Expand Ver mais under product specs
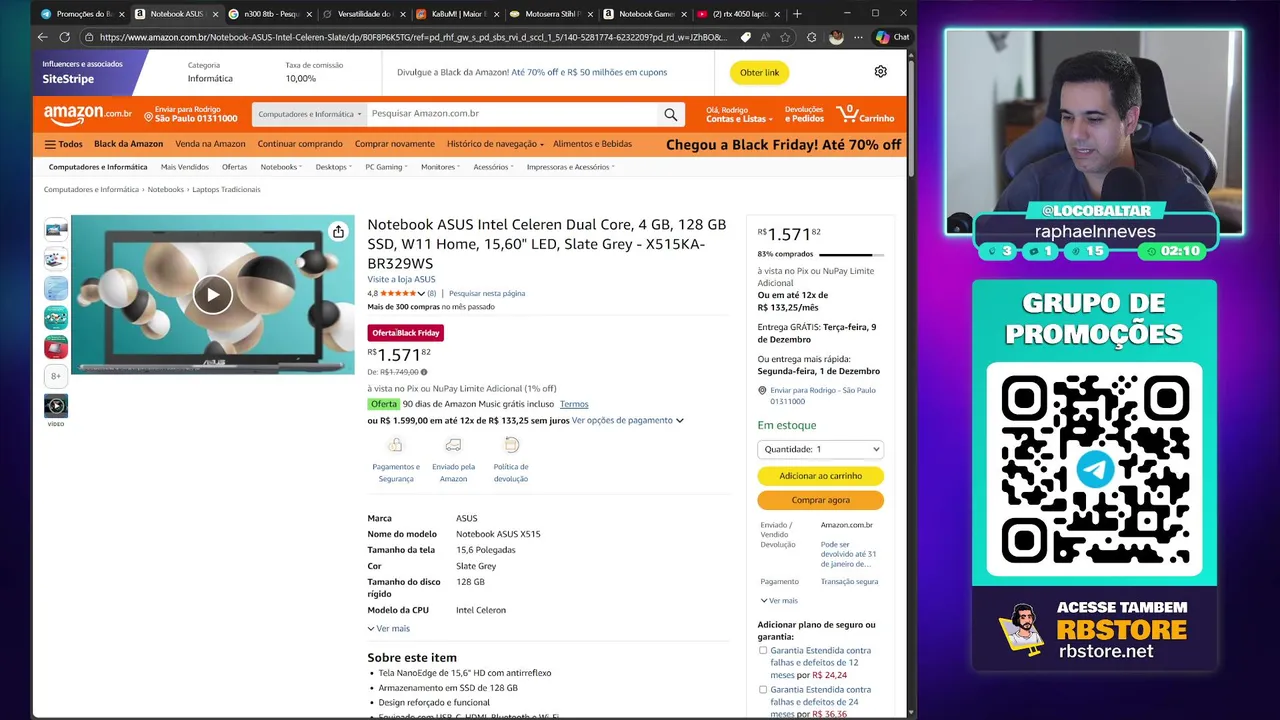 click(388, 628)
